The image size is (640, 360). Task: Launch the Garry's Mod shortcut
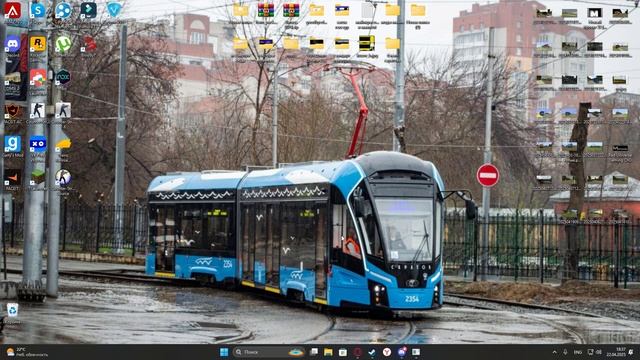13,144
